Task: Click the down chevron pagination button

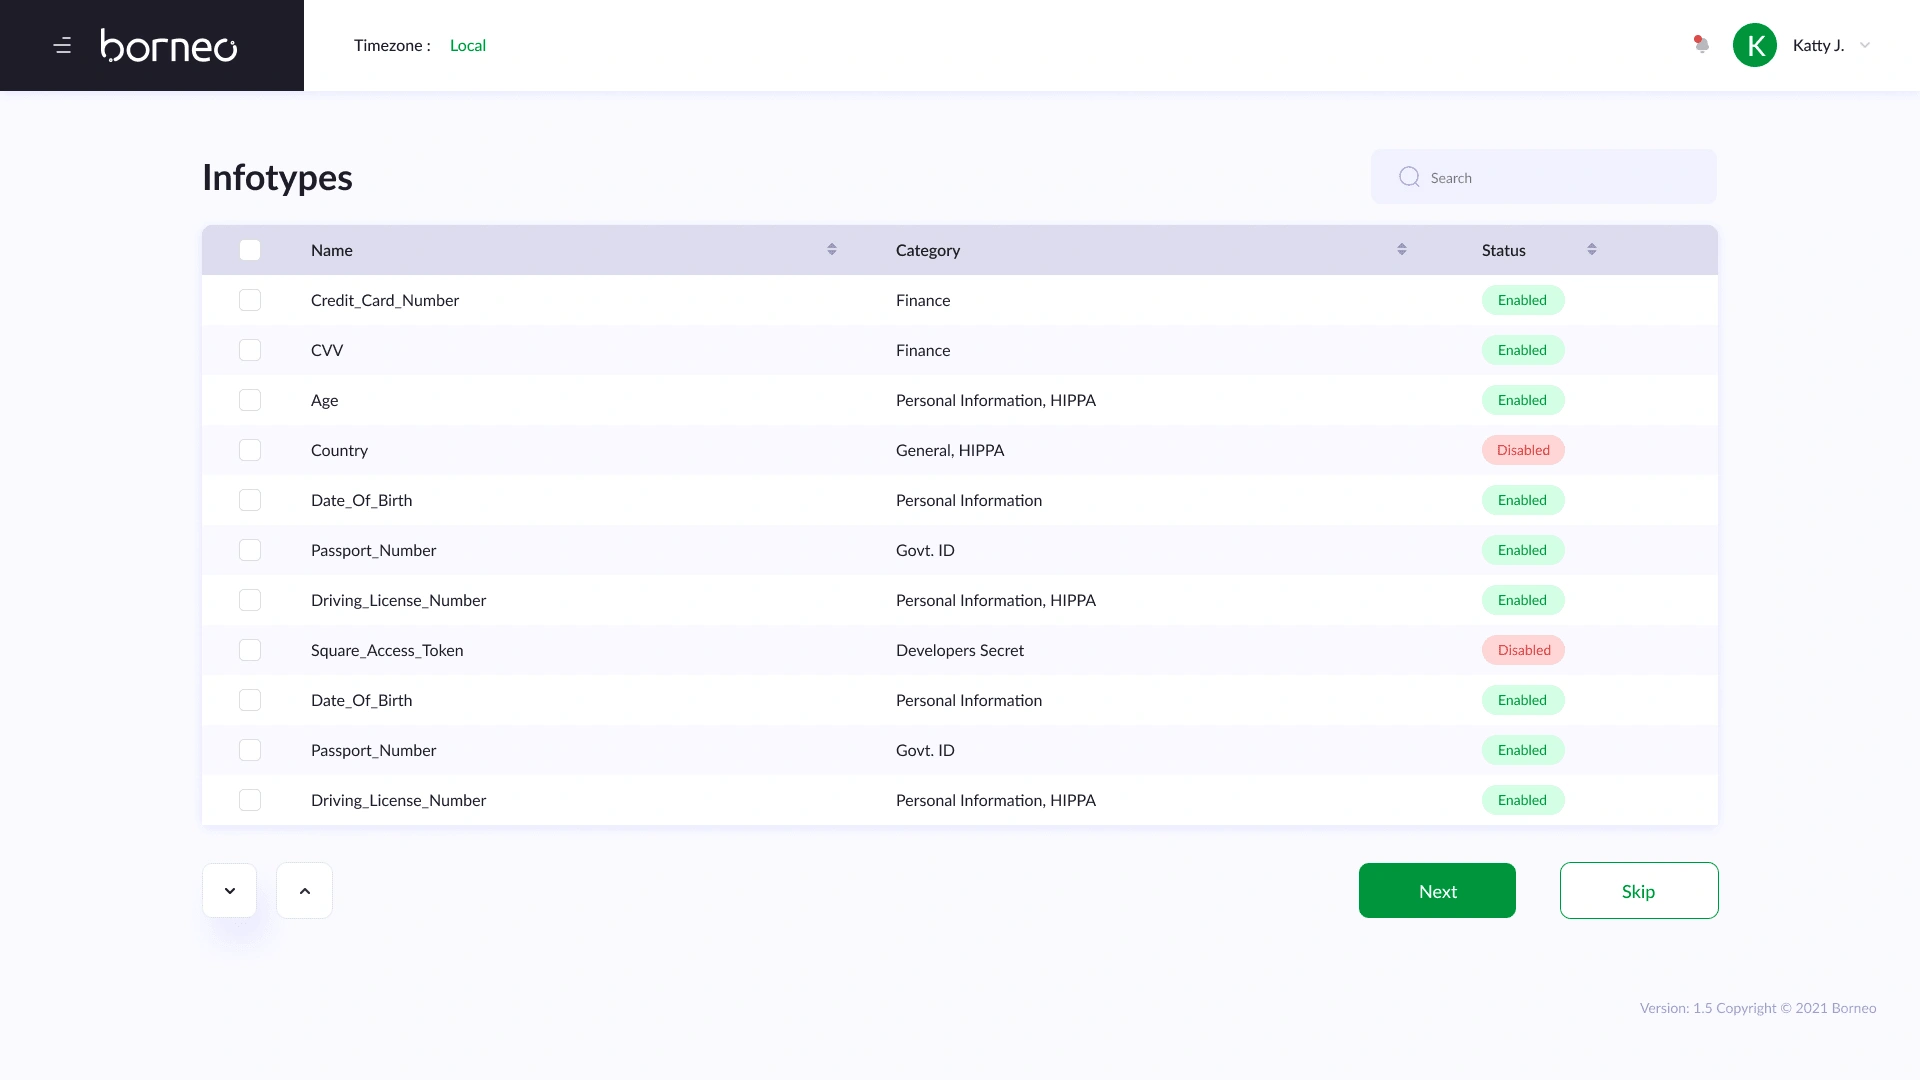Action: [x=230, y=891]
